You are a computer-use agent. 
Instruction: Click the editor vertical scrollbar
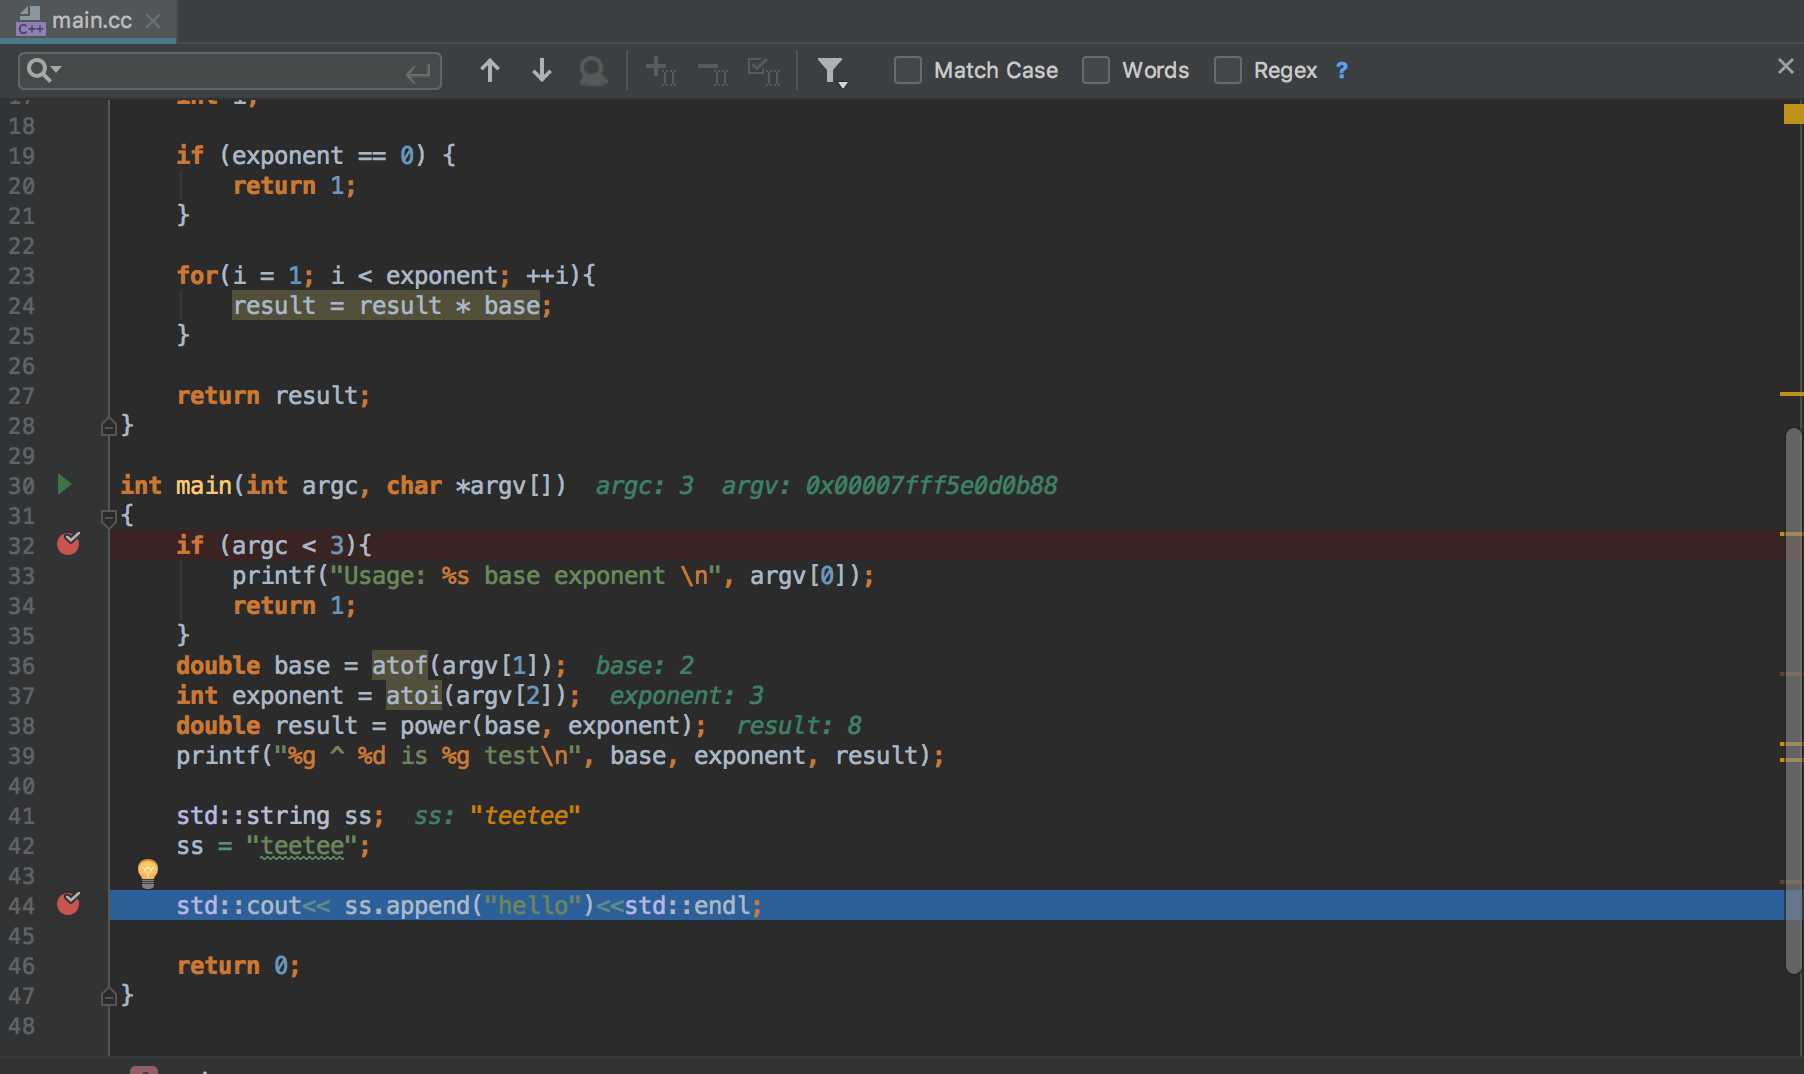click(1793, 700)
